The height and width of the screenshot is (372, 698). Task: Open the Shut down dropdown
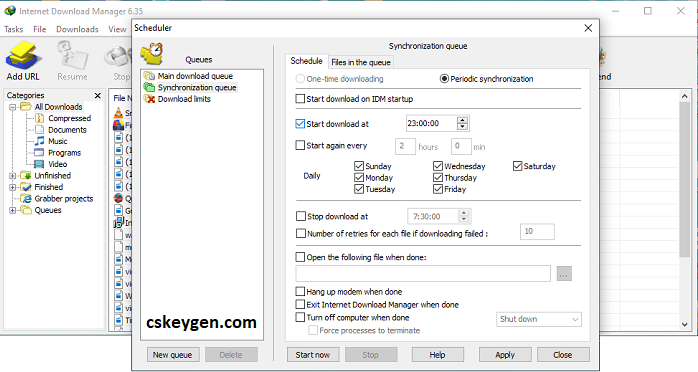(x=539, y=319)
